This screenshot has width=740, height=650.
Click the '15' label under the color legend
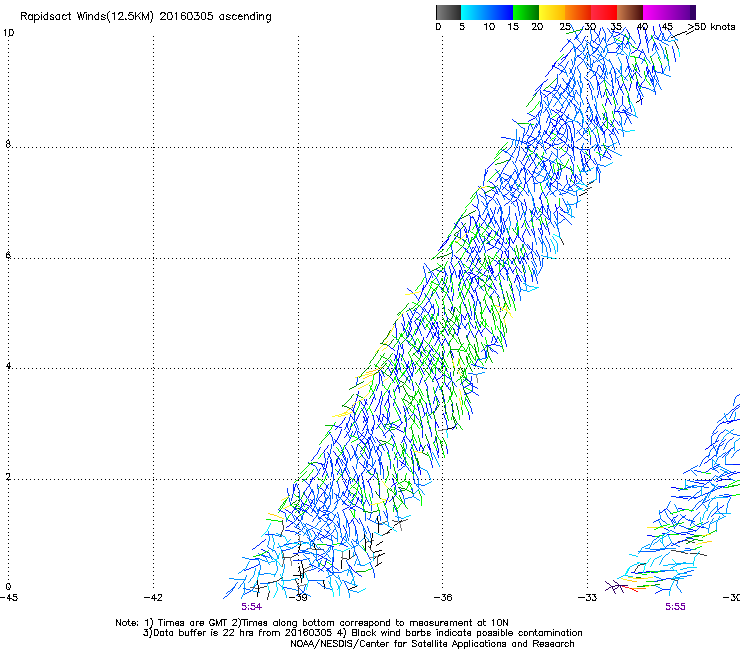coord(513,27)
